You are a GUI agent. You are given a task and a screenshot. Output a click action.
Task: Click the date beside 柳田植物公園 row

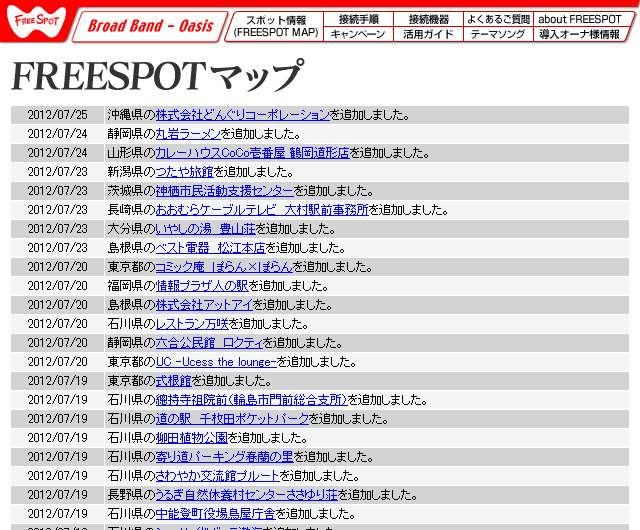[x=58, y=437]
